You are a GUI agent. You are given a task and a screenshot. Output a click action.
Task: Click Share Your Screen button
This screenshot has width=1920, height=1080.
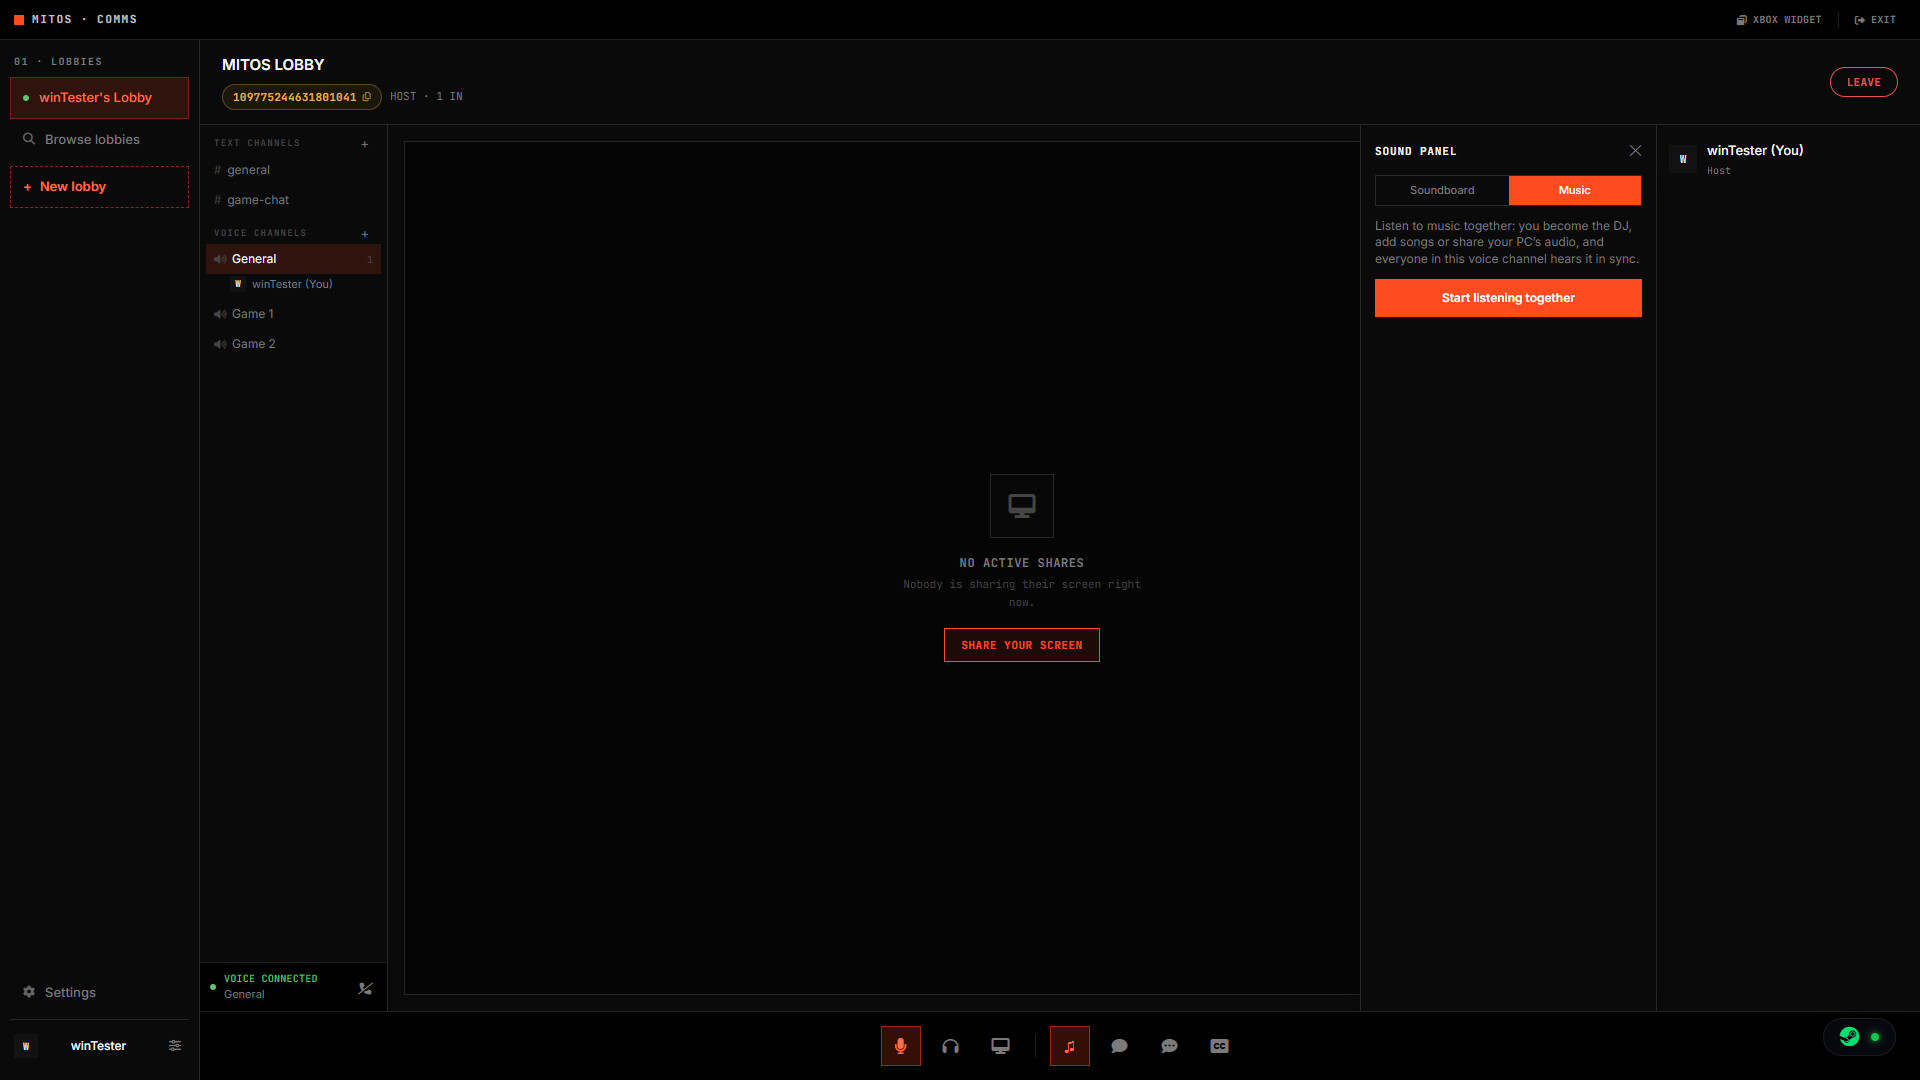(x=1021, y=645)
